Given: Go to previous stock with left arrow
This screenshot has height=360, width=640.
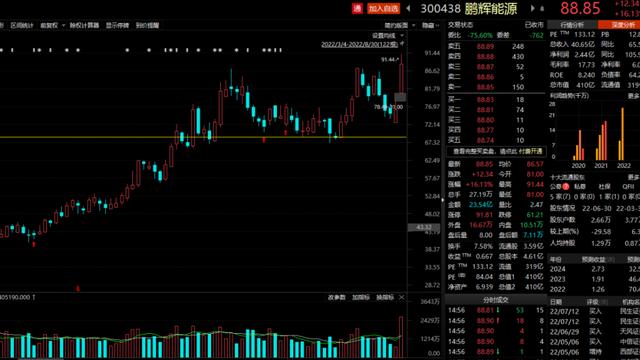Looking at the screenshot, I should click(408, 8).
